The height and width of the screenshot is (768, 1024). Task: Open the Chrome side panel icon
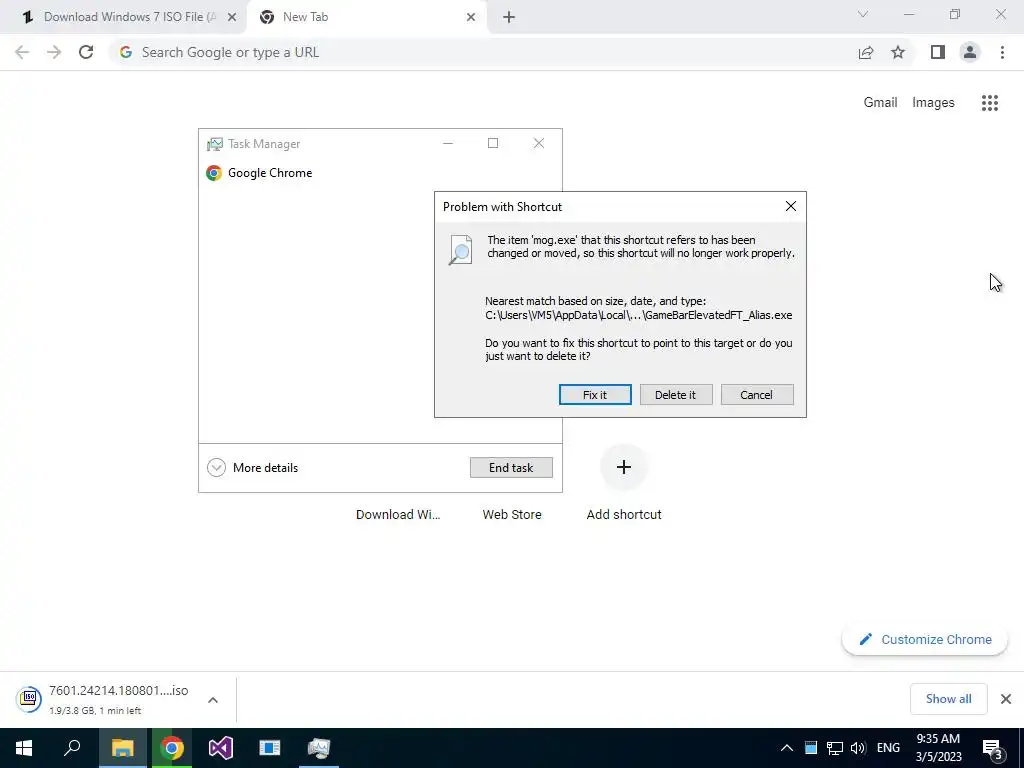[938, 52]
